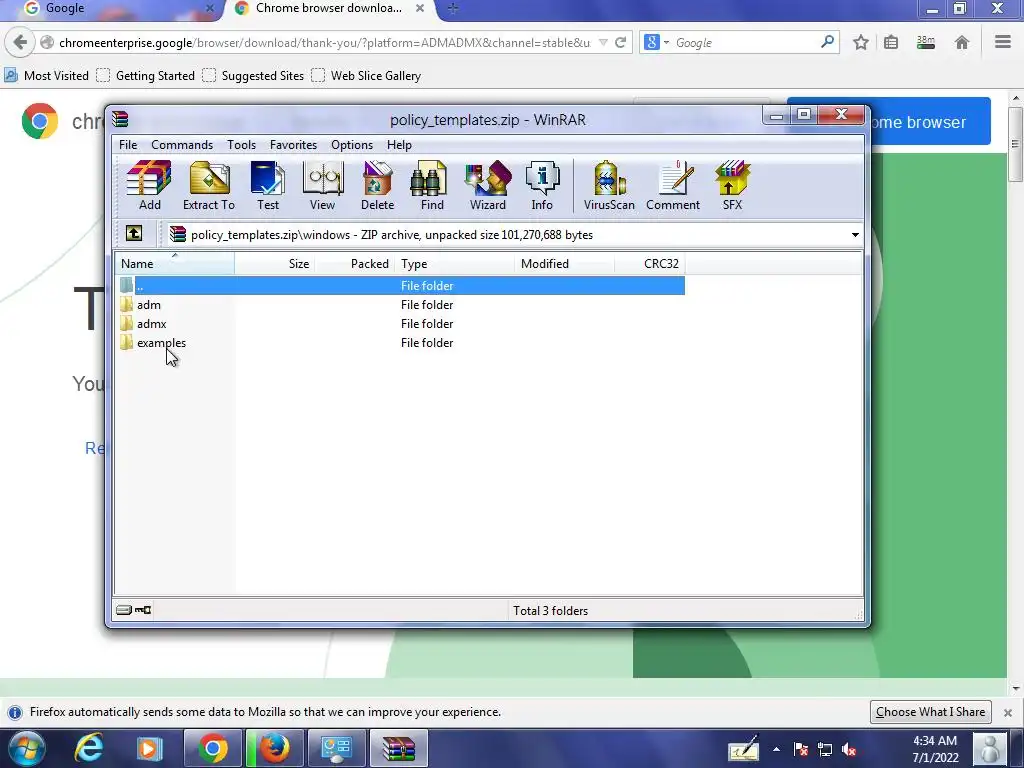Click the SFX toolbar icon
Image resolution: width=1024 pixels, height=768 pixels.
pos(732,185)
